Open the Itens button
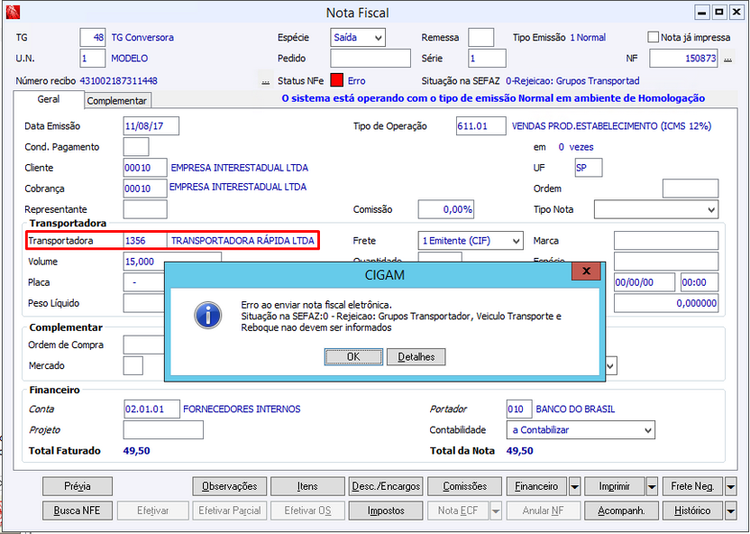The height and width of the screenshot is (534, 750). 308,487
